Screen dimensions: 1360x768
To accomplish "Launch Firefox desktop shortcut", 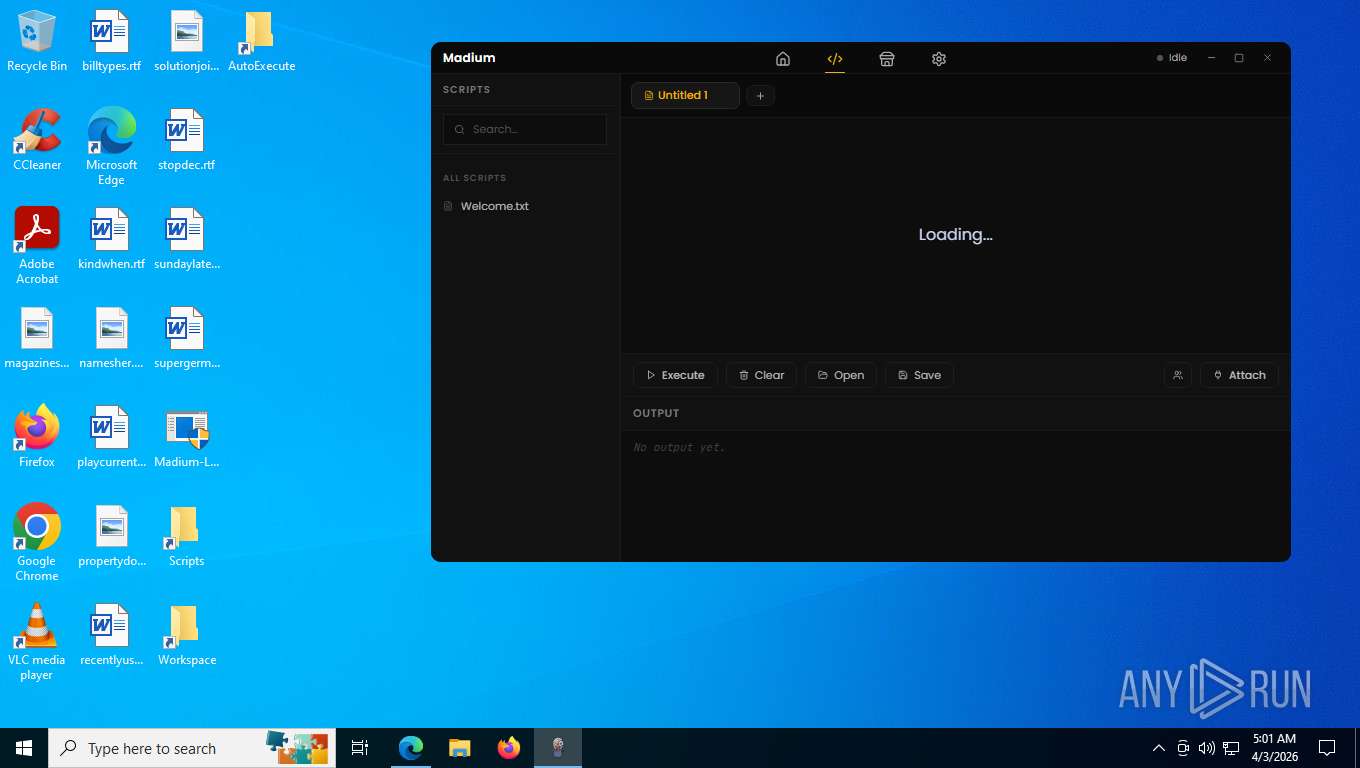I will tap(37, 437).
